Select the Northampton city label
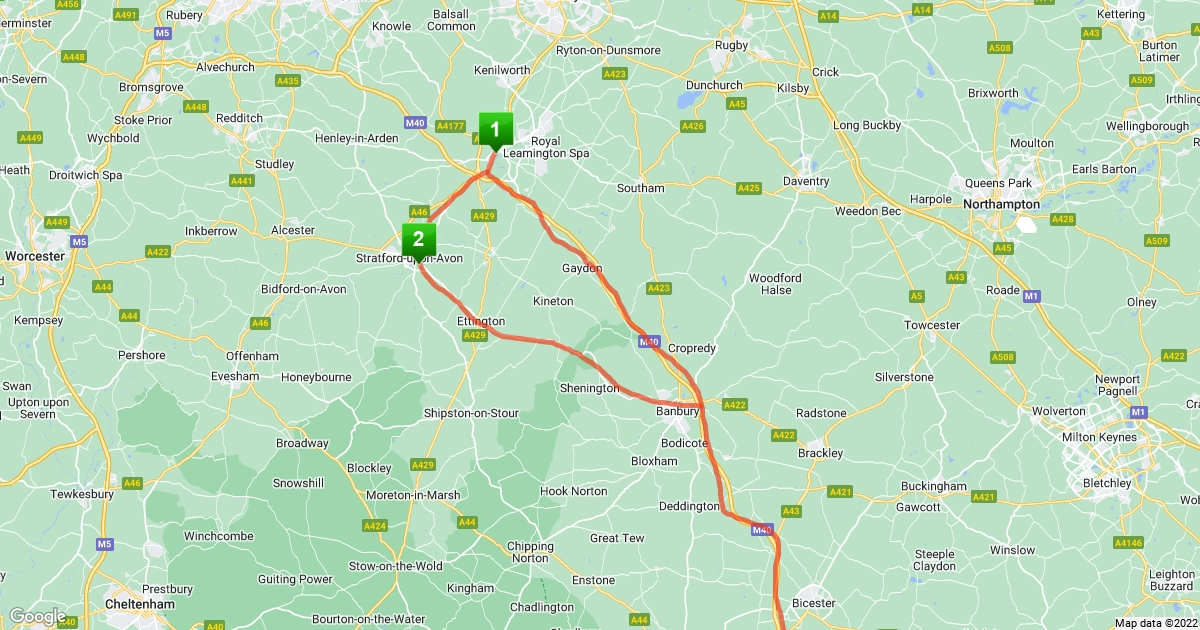 coord(1002,204)
